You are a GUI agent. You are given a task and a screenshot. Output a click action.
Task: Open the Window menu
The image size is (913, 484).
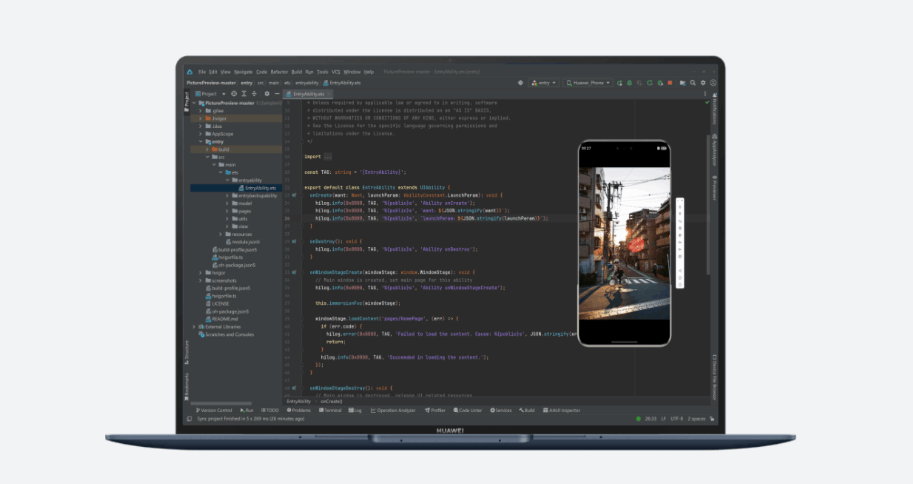352,72
